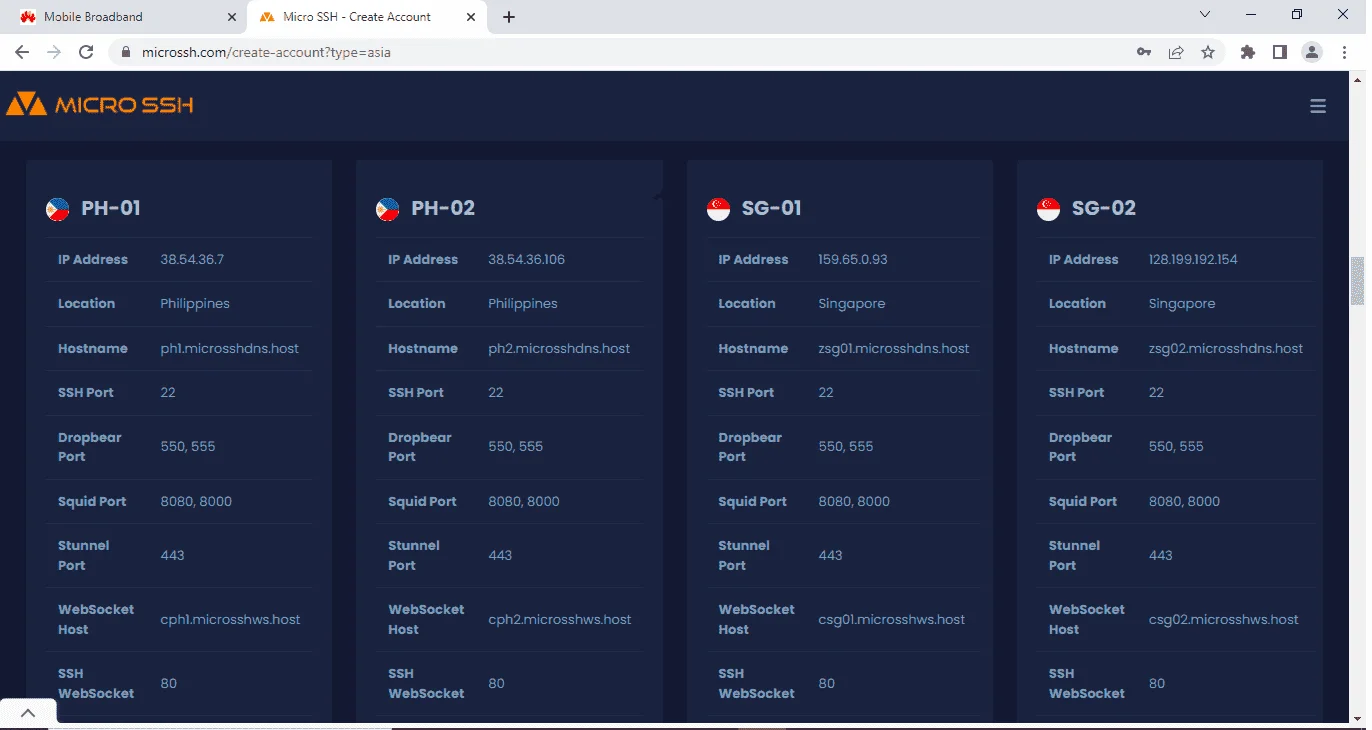Click SG-01 Stunnel Port label
This screenshot has height=730, width=1372.
click(x=744, y=556)
